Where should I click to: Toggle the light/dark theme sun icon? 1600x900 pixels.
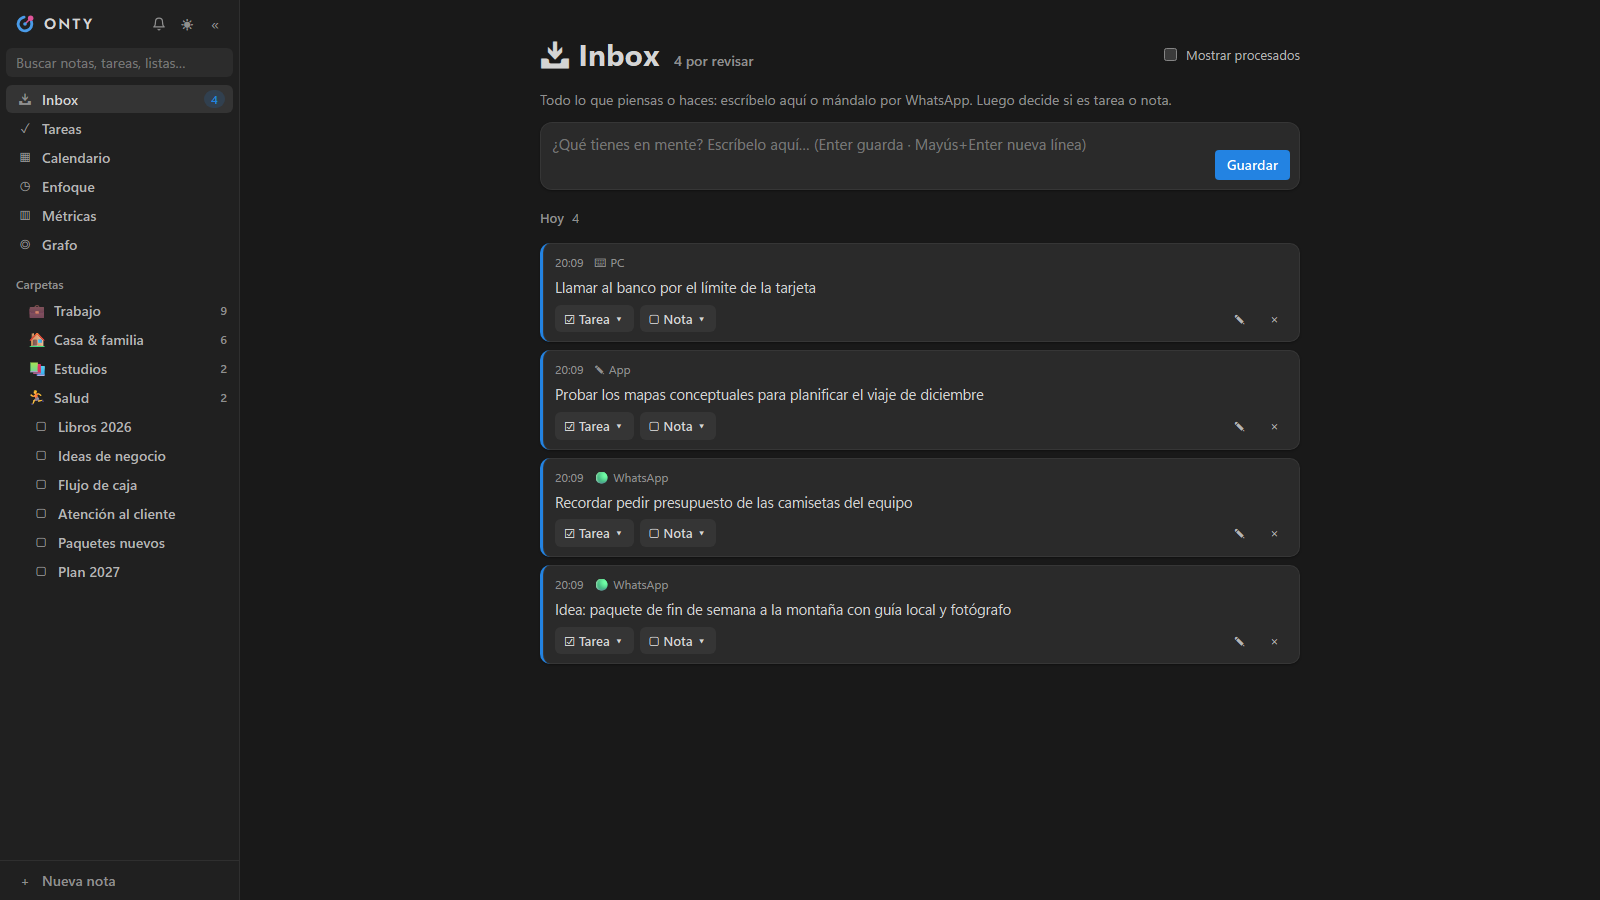(187, 24)
